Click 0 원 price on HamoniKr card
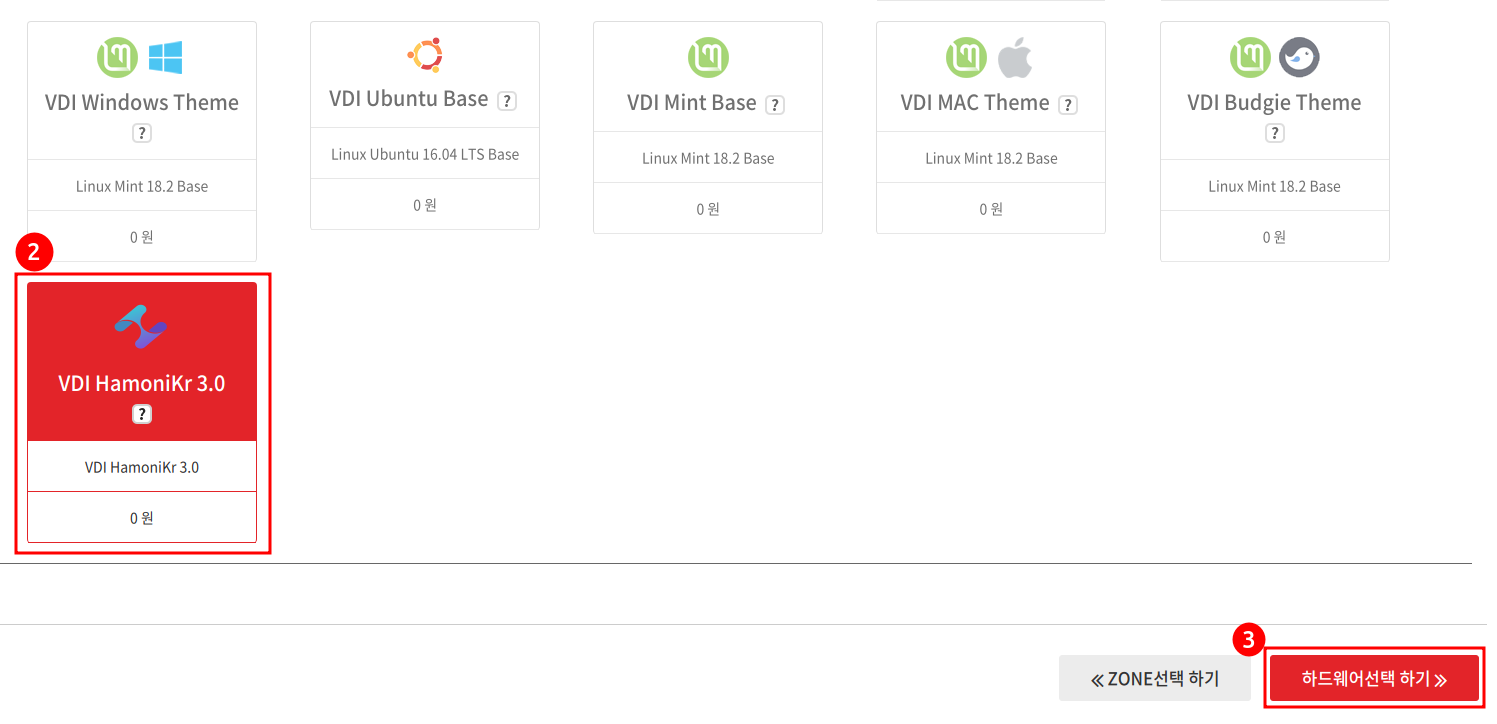Image resolution: width=1497 pixels, height=724 pixels. (x=142, y=518)
